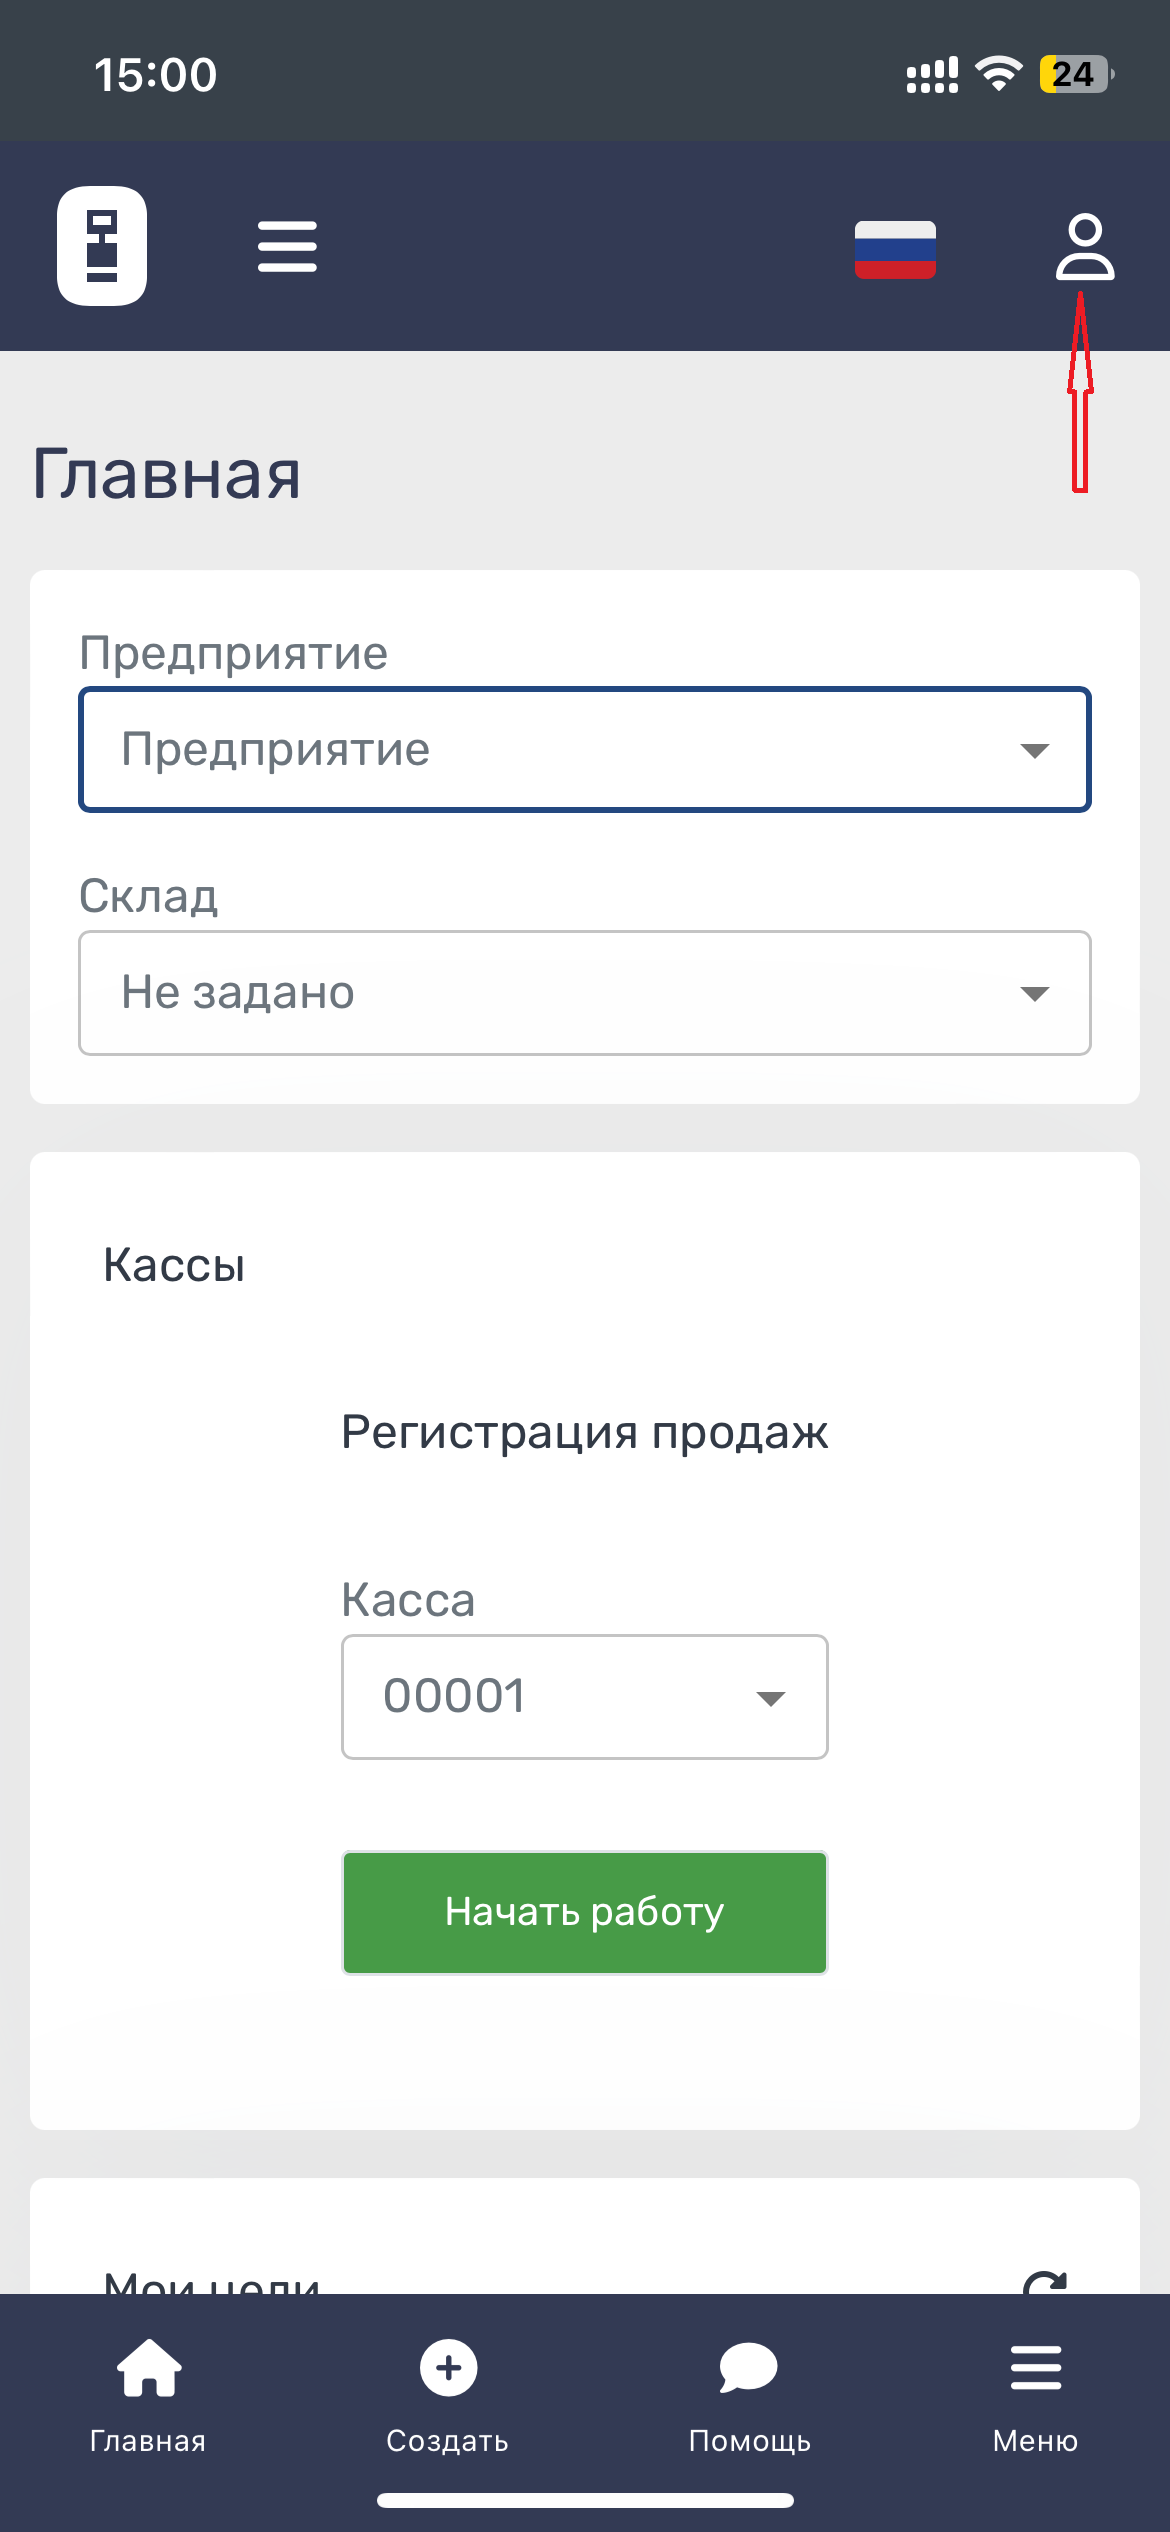Screen dimensions: 1170x2532
Task: Tap the Создать plus icon
Action: (x=448, y=2368)
